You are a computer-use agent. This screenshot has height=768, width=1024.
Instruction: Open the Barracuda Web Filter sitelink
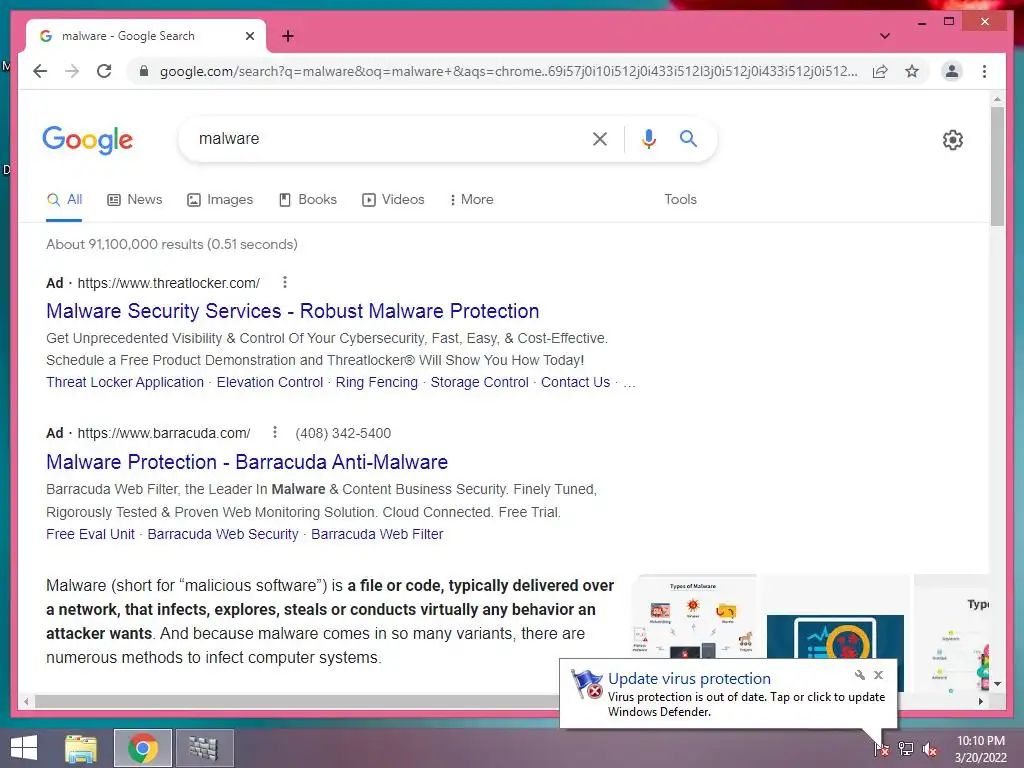[x=377, y=534]
